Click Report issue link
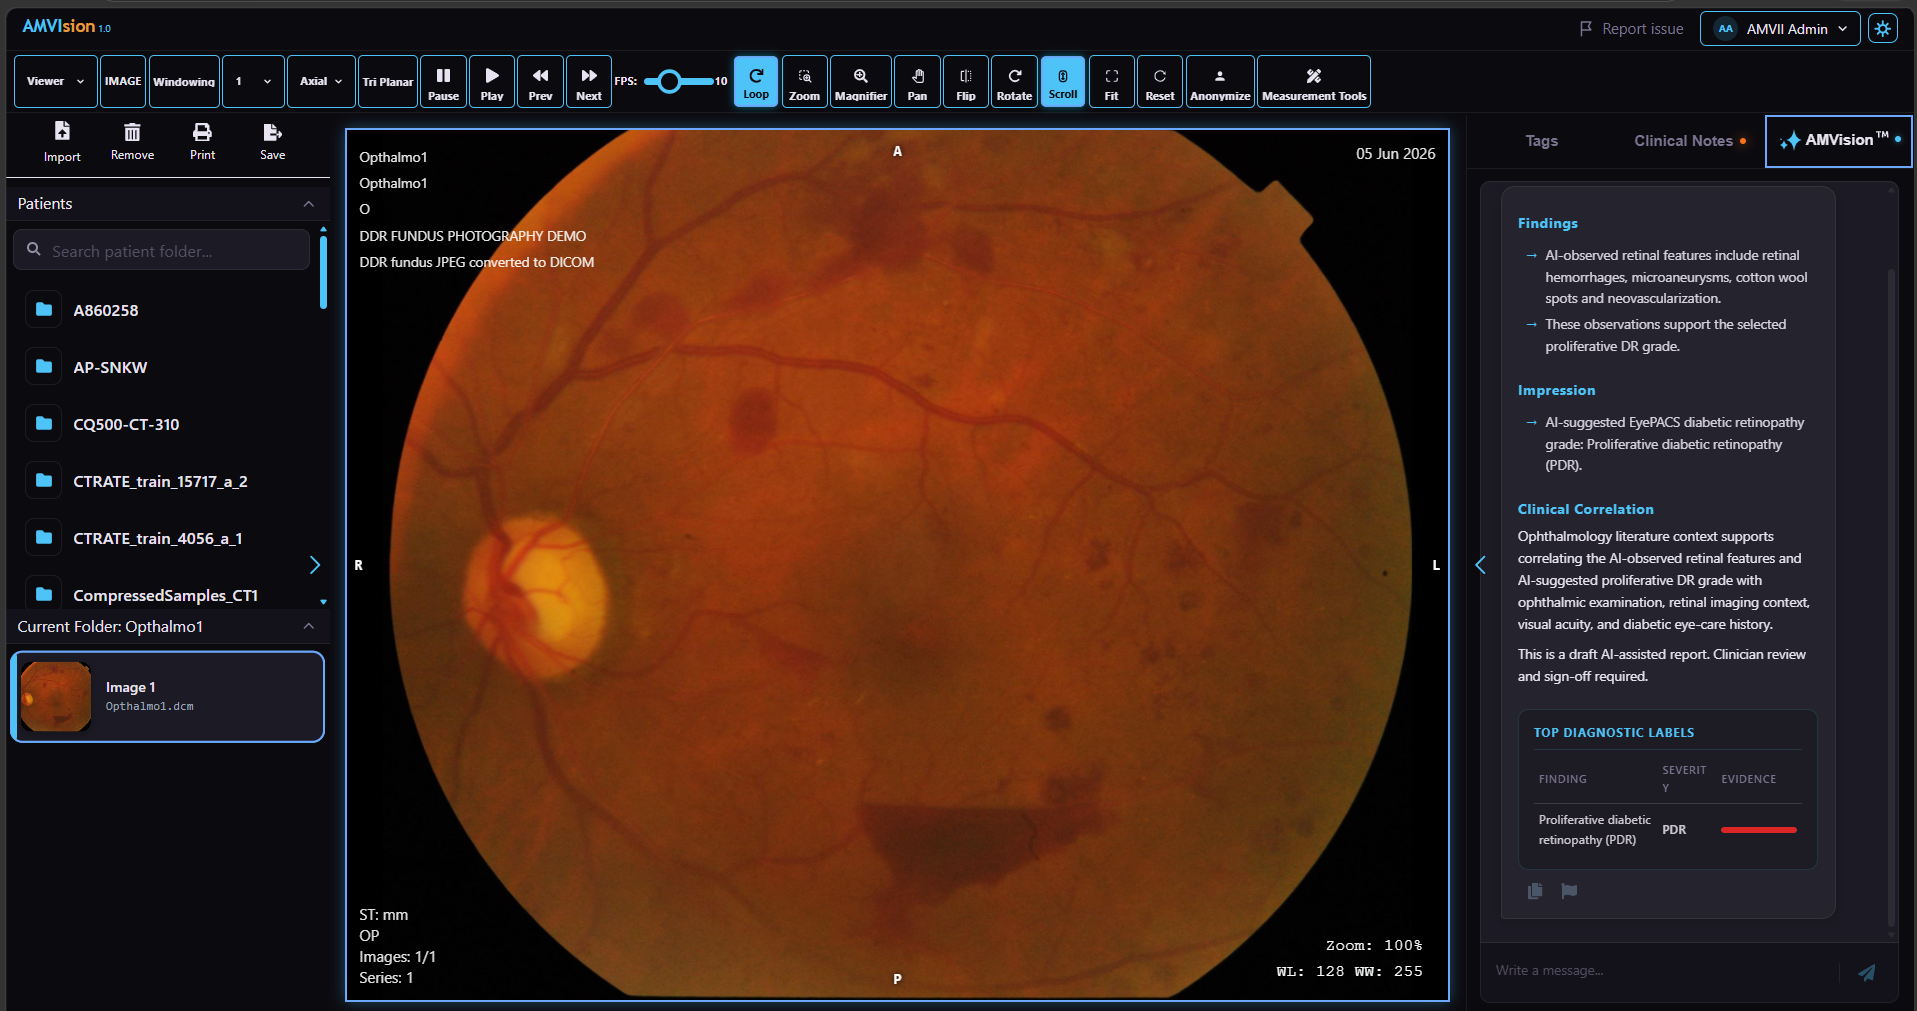The image size is (1917, 1011). click(1631, 29)
